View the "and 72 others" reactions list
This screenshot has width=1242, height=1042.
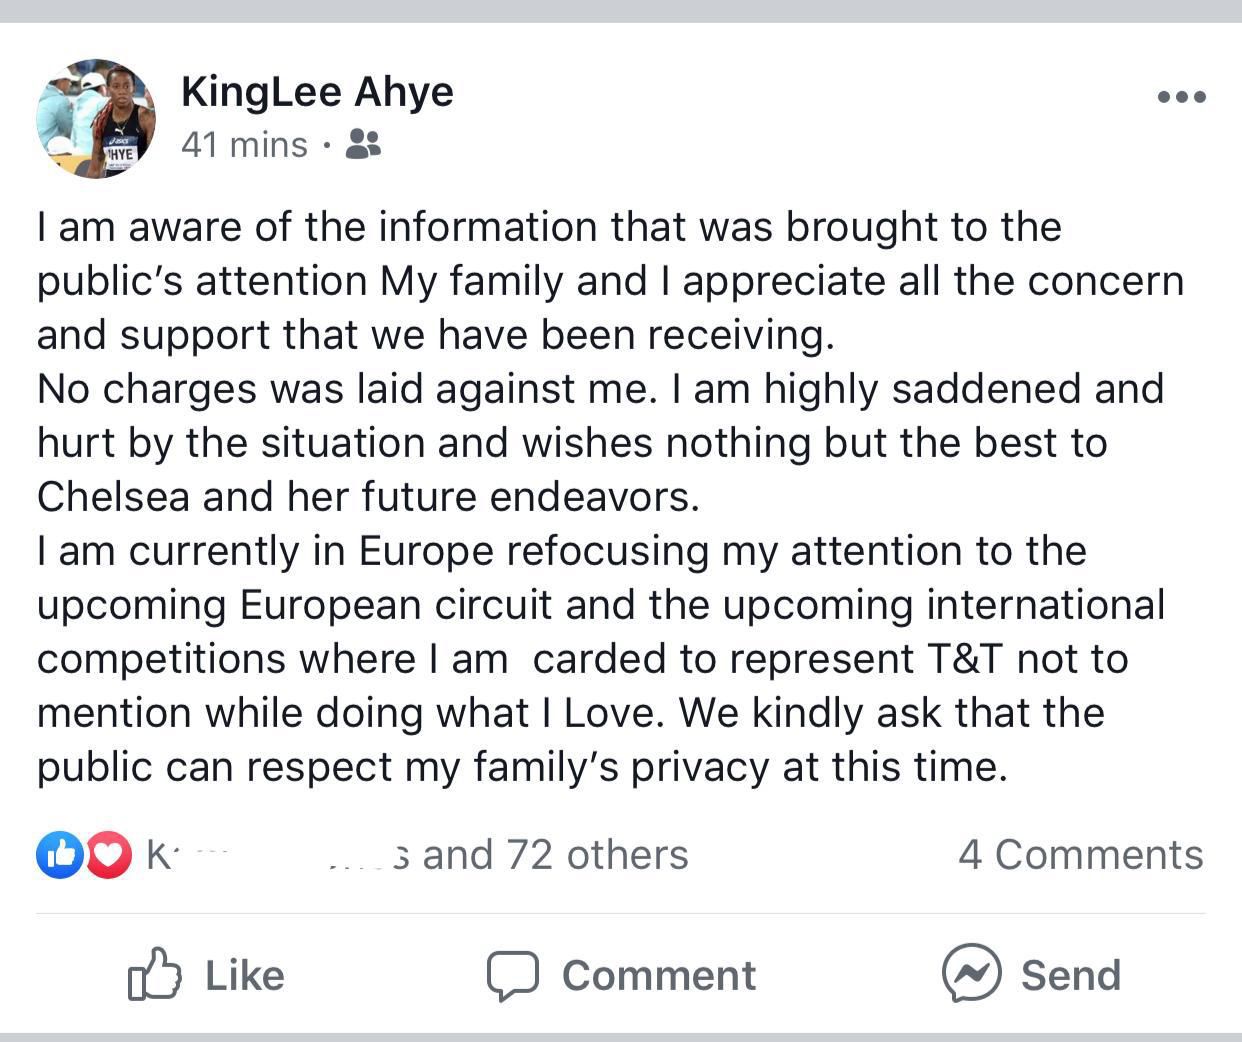(555, 855)
